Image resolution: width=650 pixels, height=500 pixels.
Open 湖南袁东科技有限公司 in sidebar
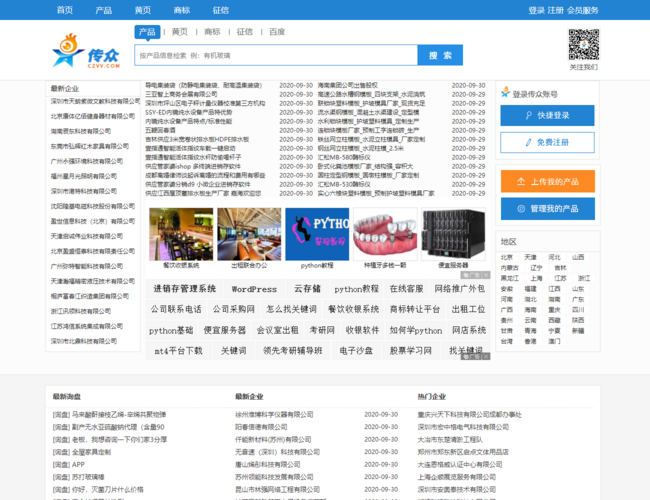(81, 131)
